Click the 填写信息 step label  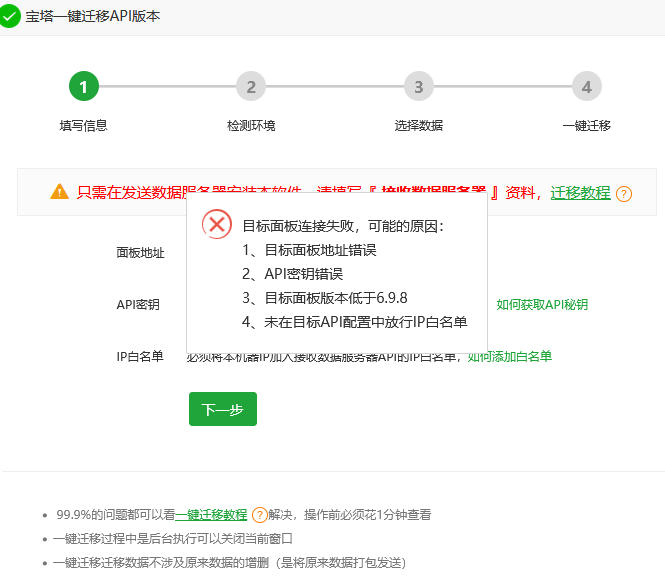pyautogui.click(x=84, y=126)
